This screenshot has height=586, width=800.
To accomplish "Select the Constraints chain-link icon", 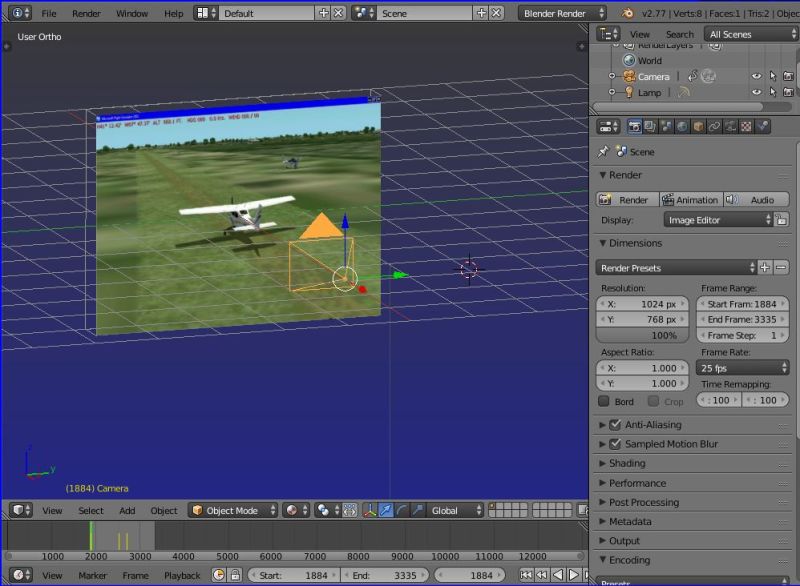I will click(x=714, y=127).
